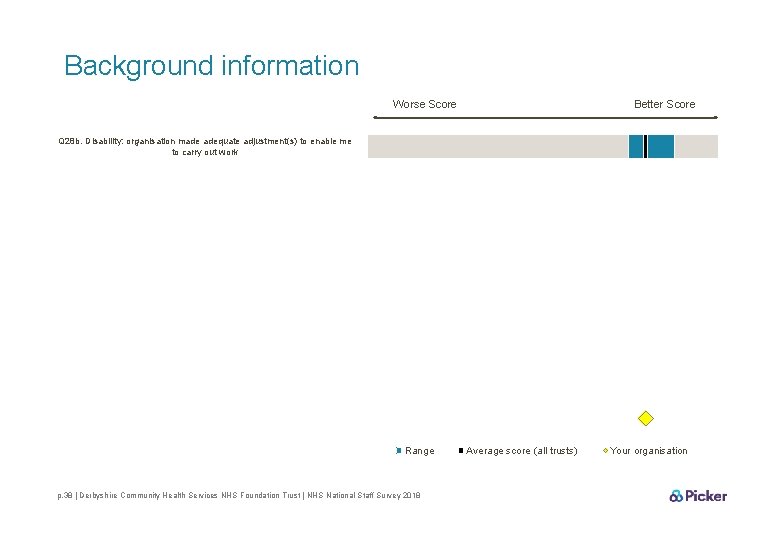The height and width of the screenshot is (540, 780).
Task: Click 'Average score (all trusts)' legend text
Action: 522,451
